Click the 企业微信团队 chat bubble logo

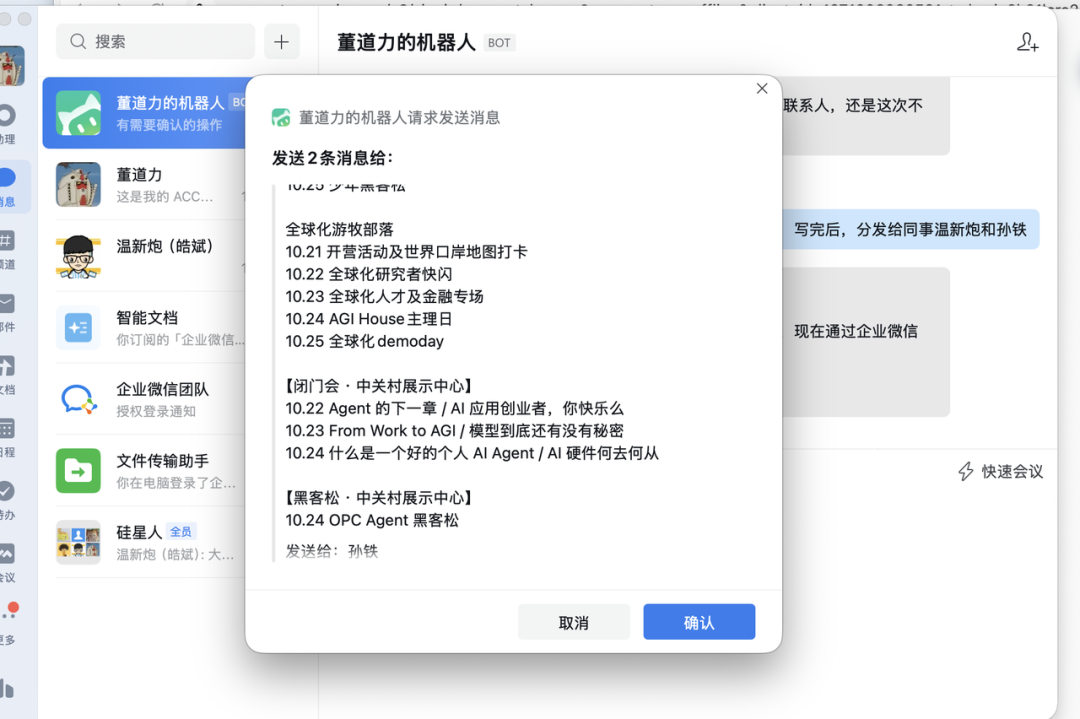(x=79, y=399)
